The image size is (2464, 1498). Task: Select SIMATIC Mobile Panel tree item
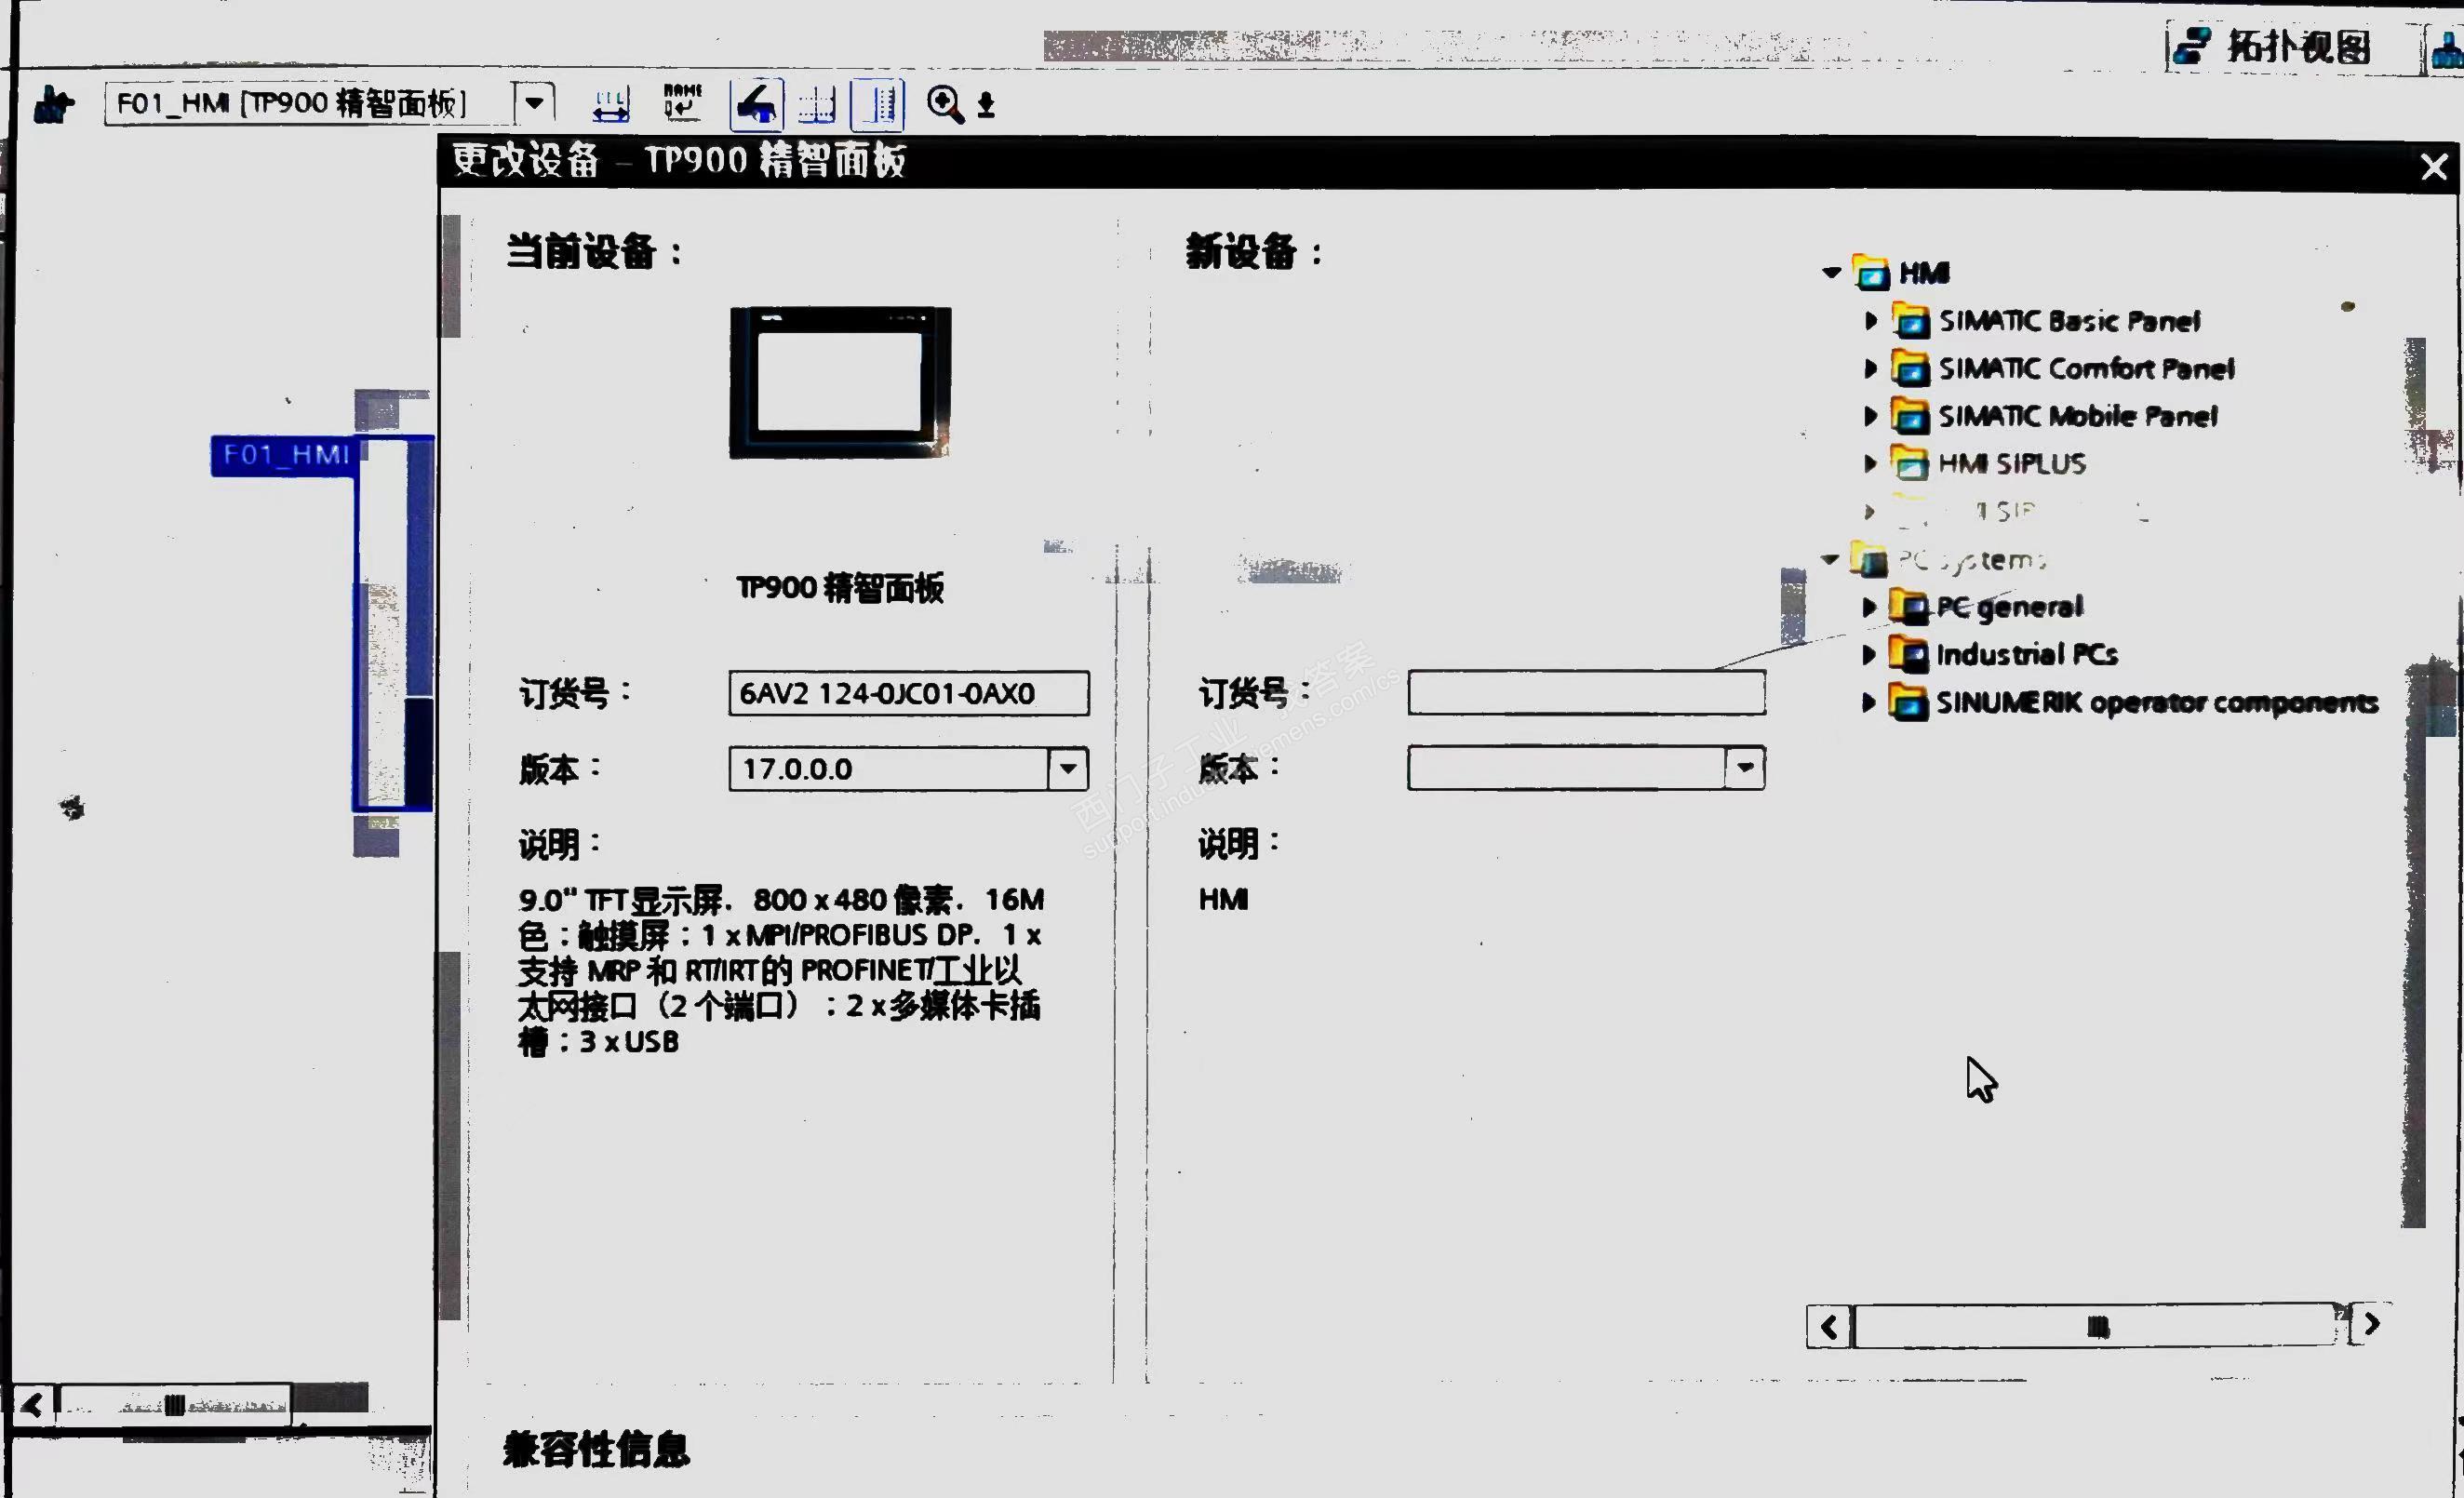tap(2077, 416)
